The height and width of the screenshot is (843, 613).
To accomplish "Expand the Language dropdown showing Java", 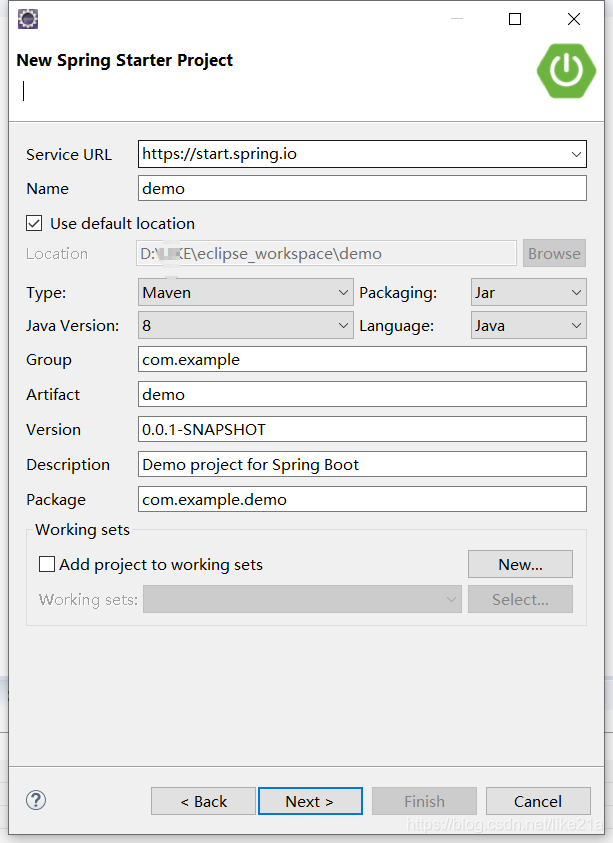I will click(575, 325).
